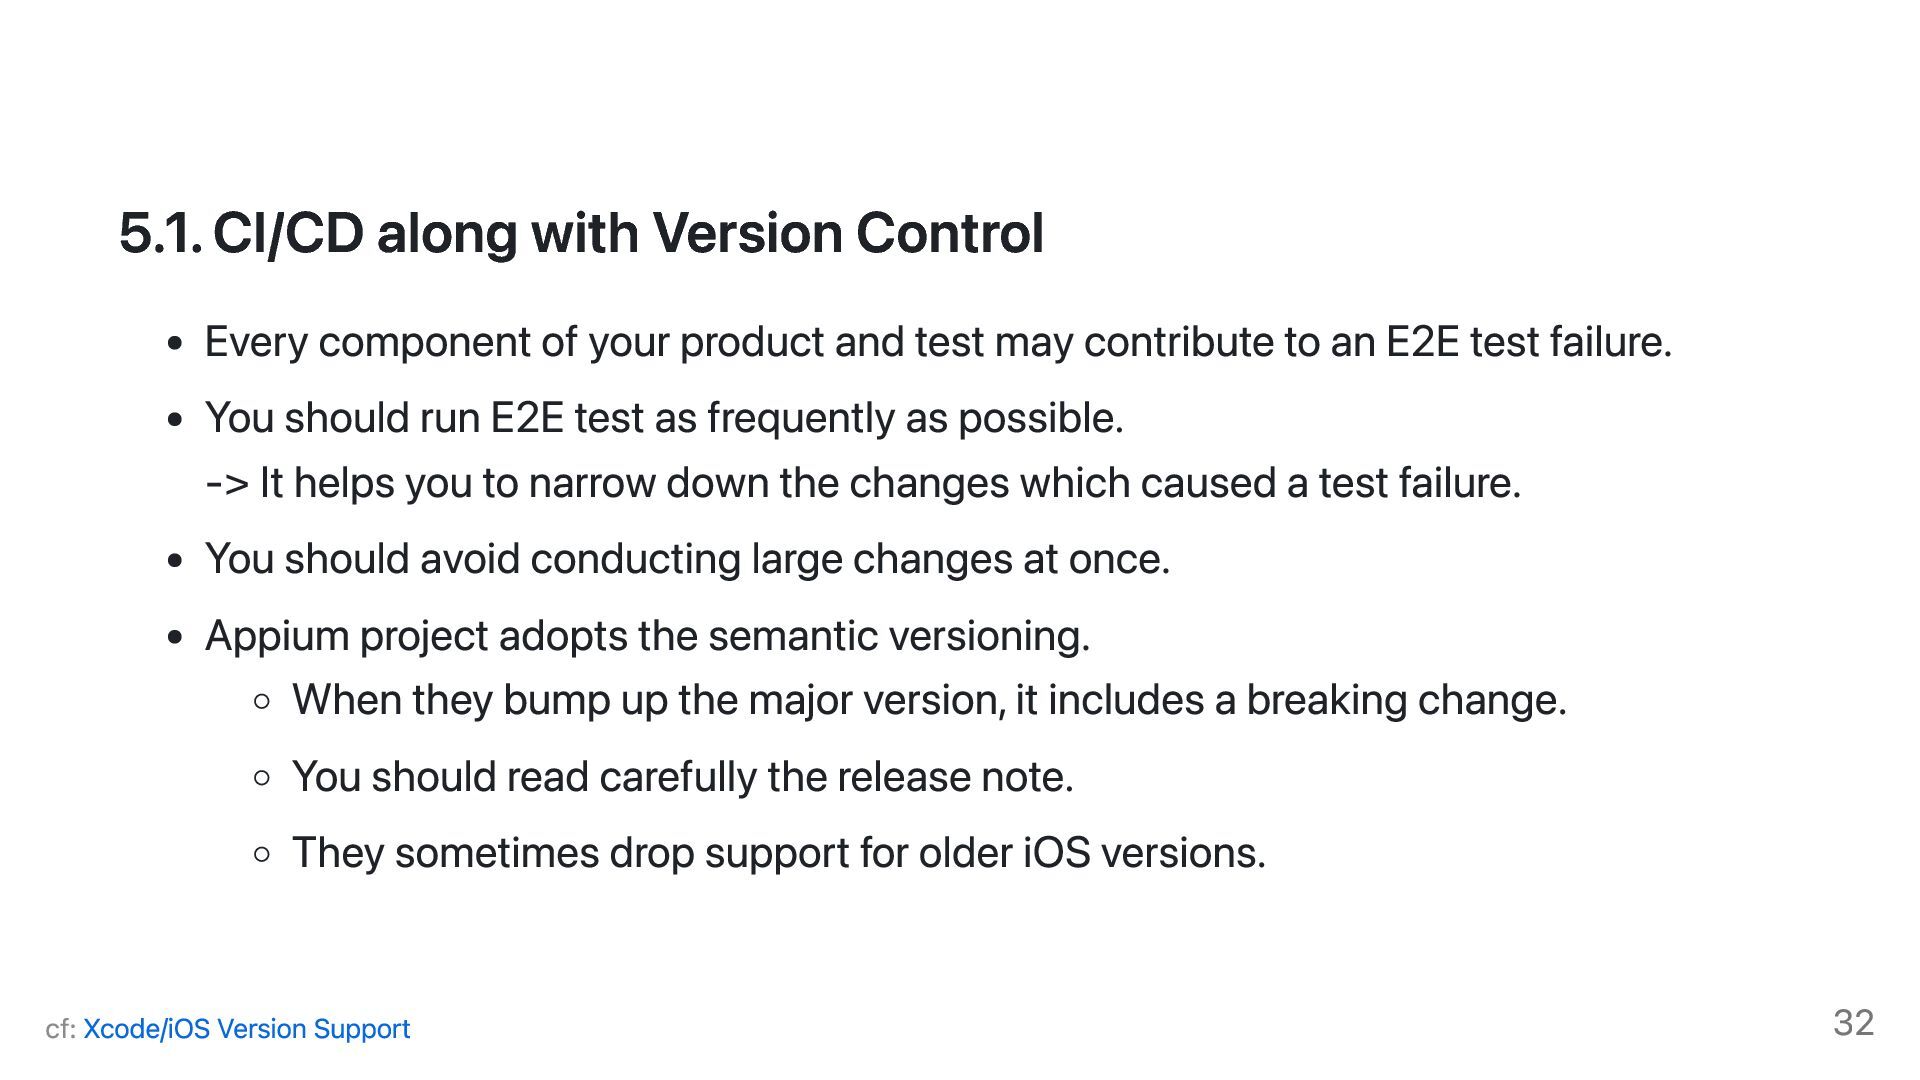Click the slide number 32
Screen dimensions: 1920x1080
(x=1853, y=1023)
